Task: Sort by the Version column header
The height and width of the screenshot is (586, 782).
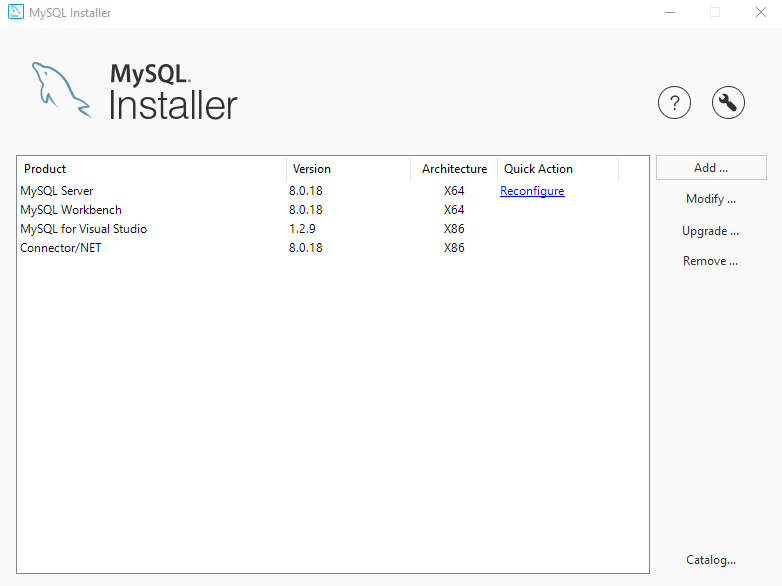Action: pyautogui.click(x=348, y=169)
